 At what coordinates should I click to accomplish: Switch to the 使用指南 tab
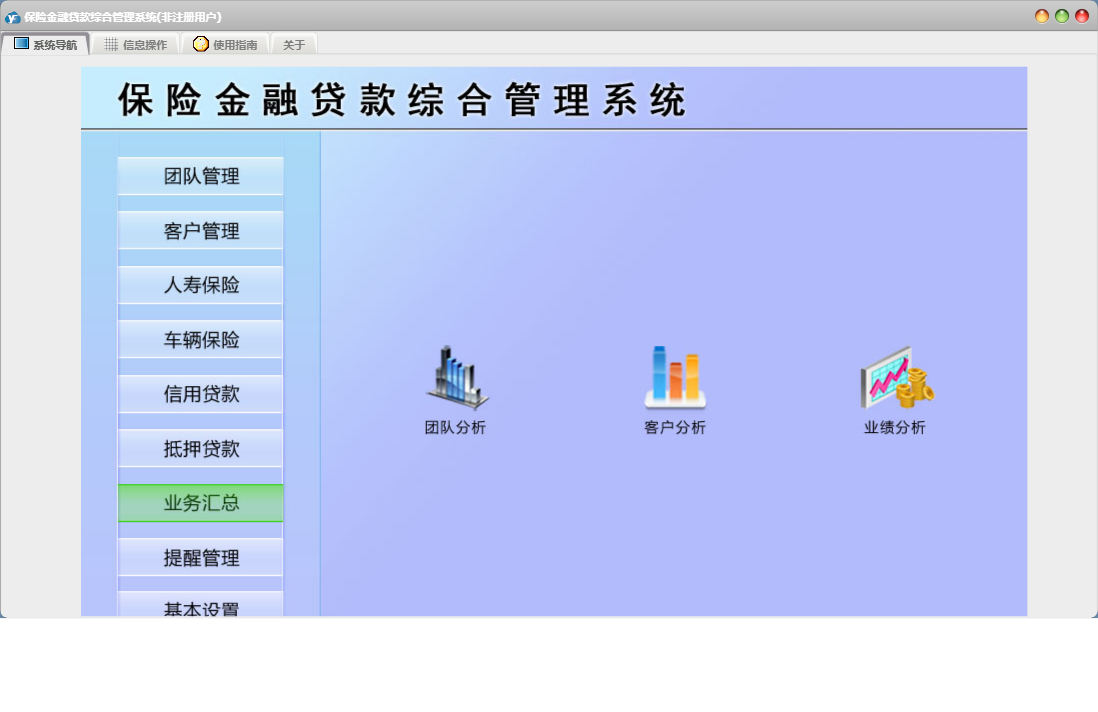[x=225, y=44]
